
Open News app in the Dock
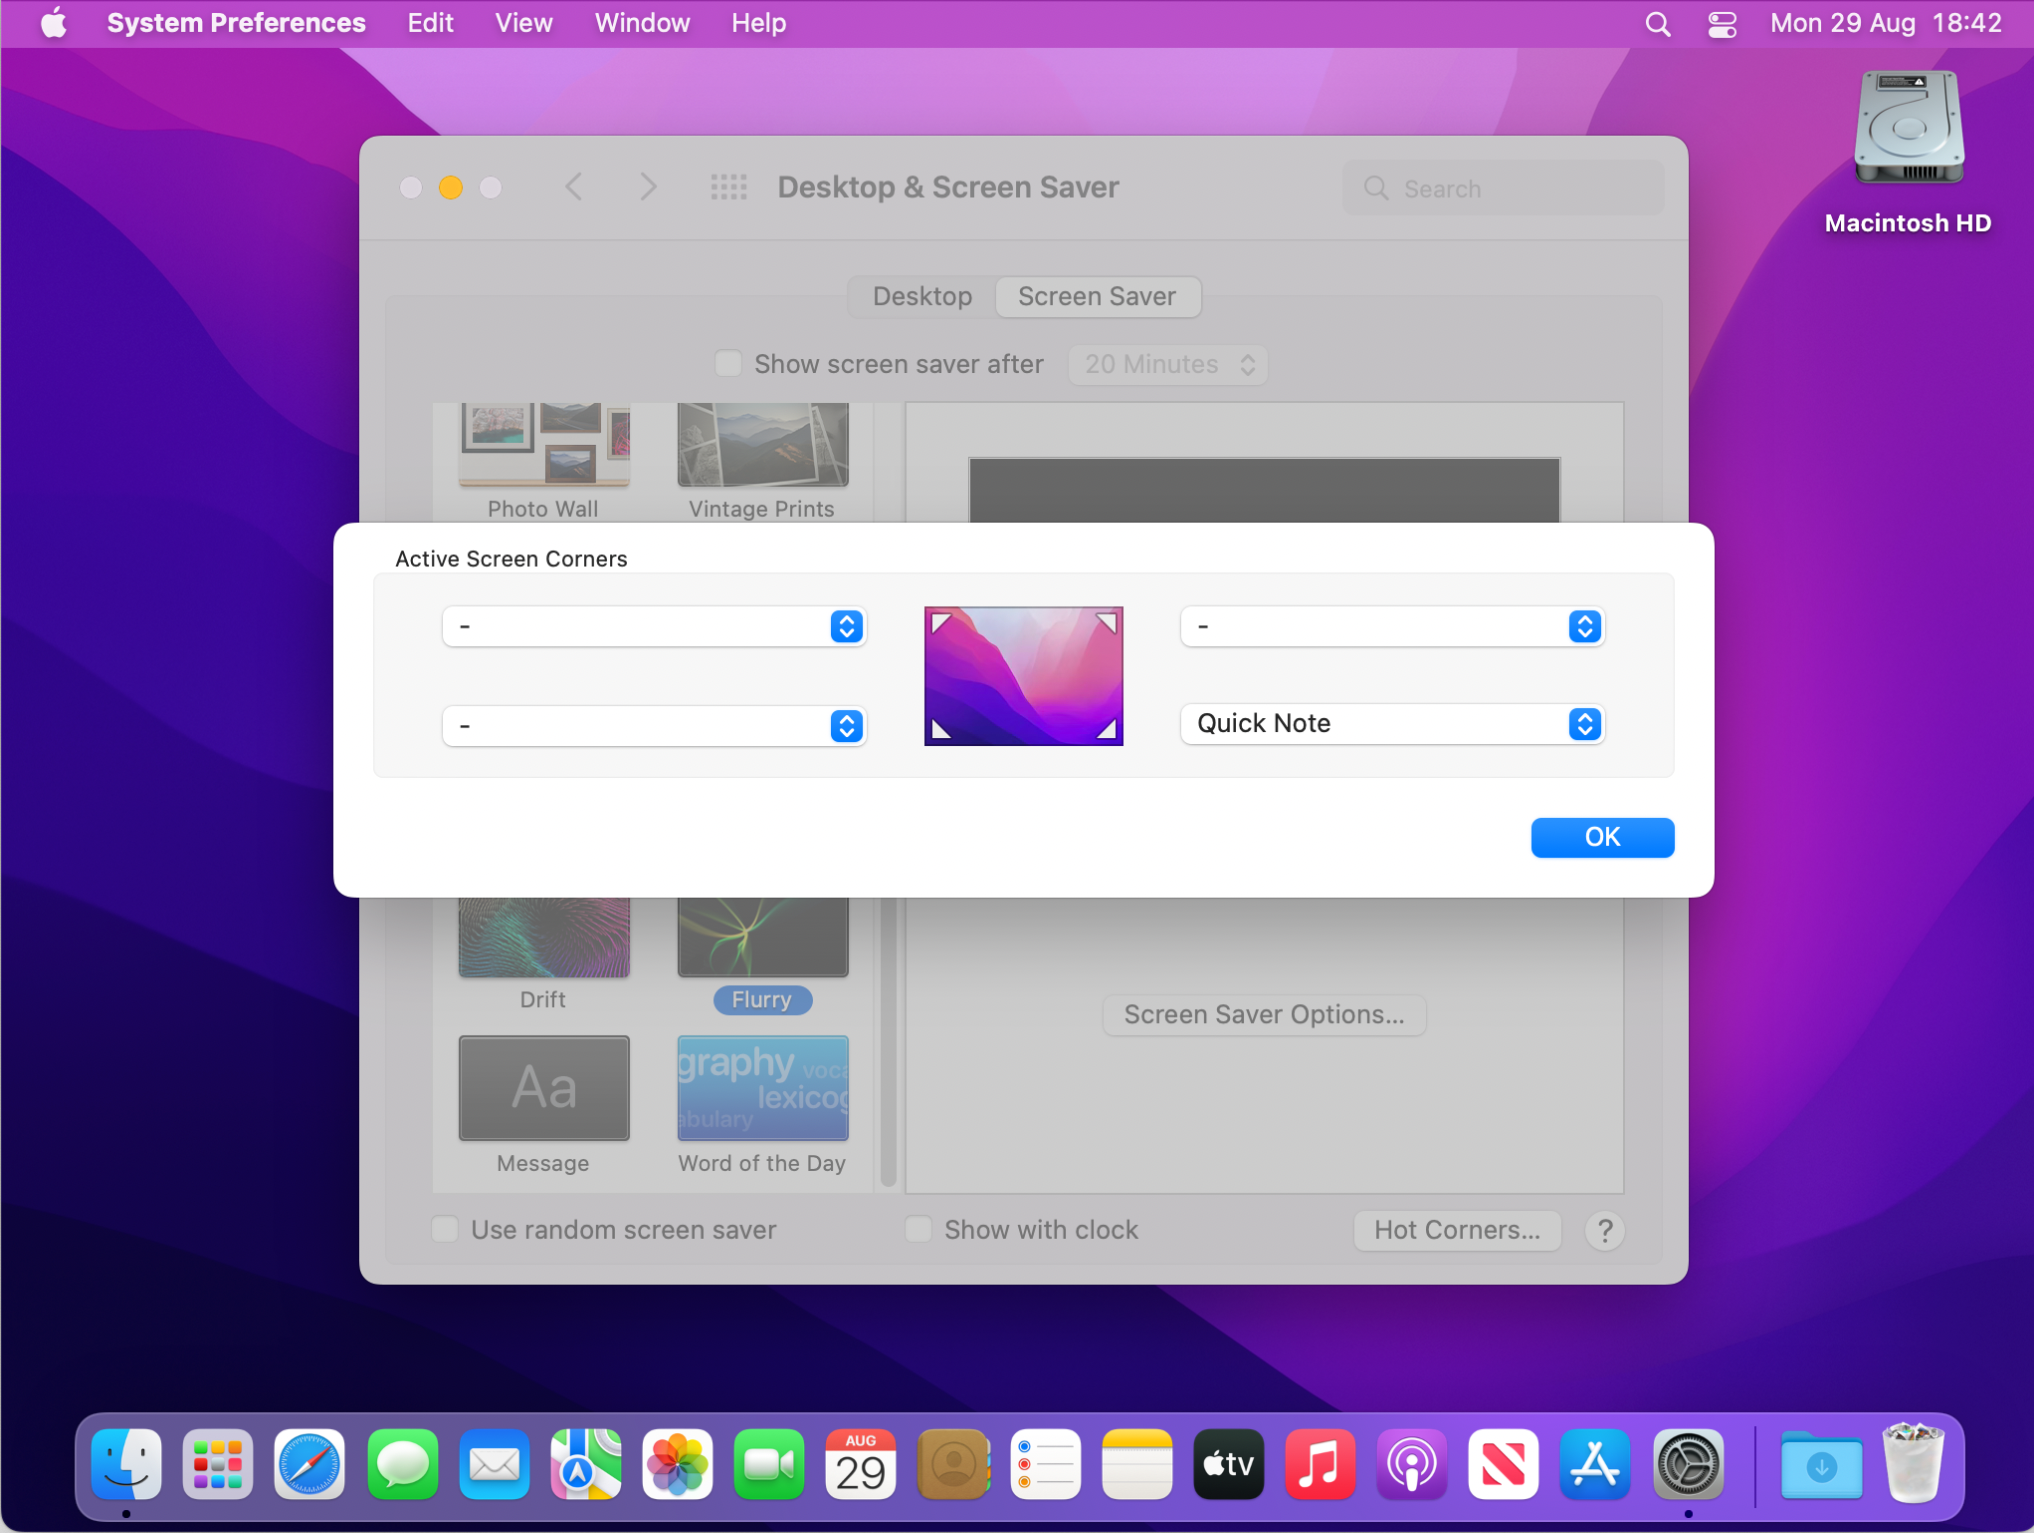[1504, 1464]
